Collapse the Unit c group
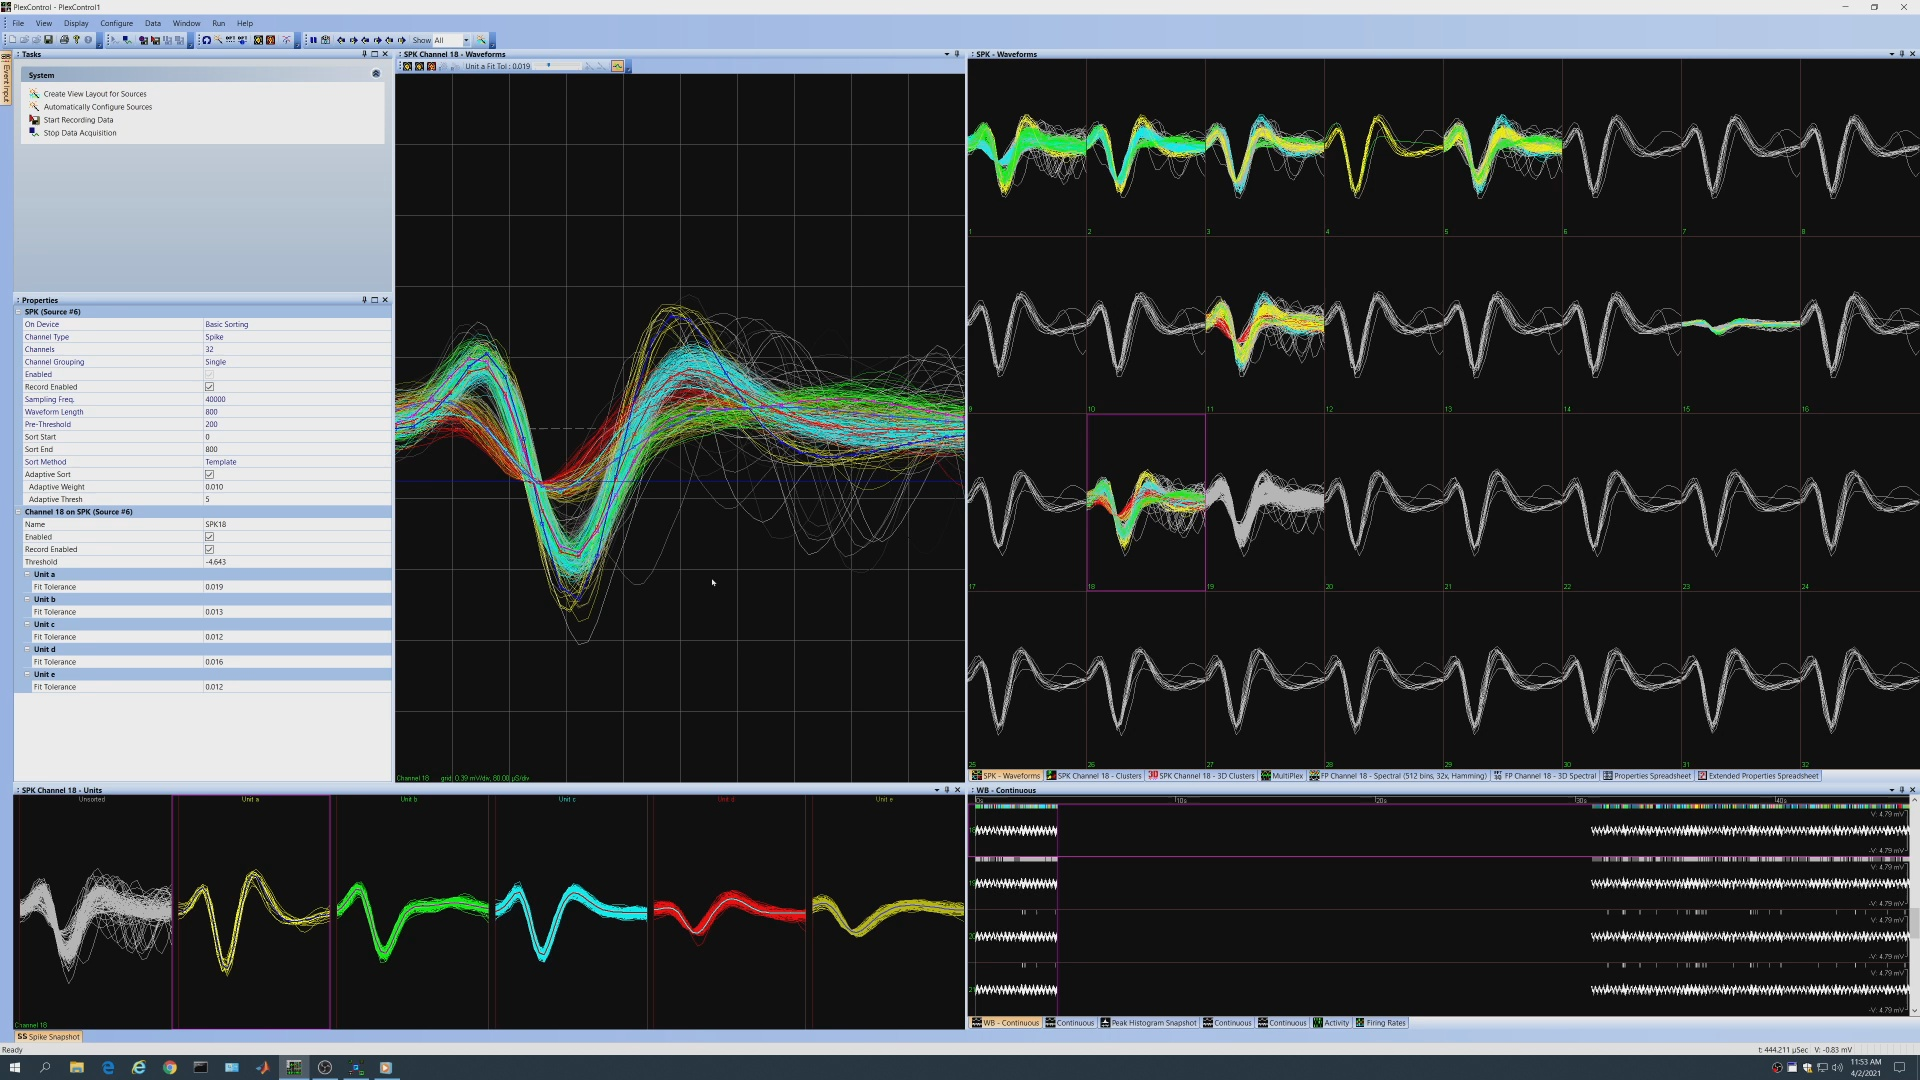This screenshot has width=1920, height=1080. click(27, 624)
